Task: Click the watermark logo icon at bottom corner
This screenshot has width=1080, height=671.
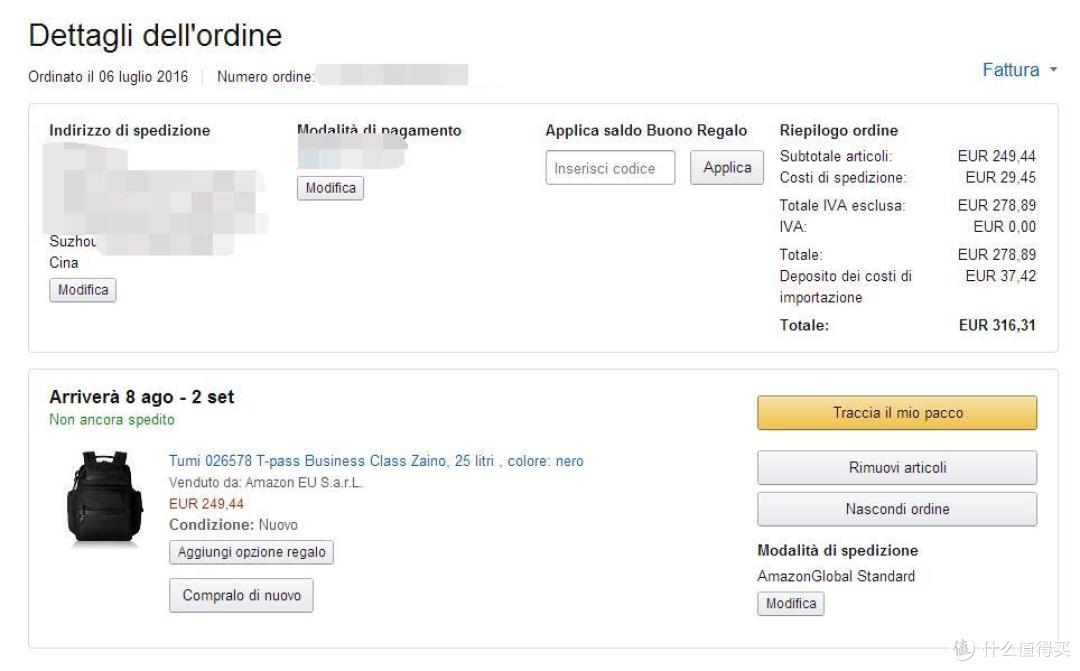Action: [x=964, y=649]
